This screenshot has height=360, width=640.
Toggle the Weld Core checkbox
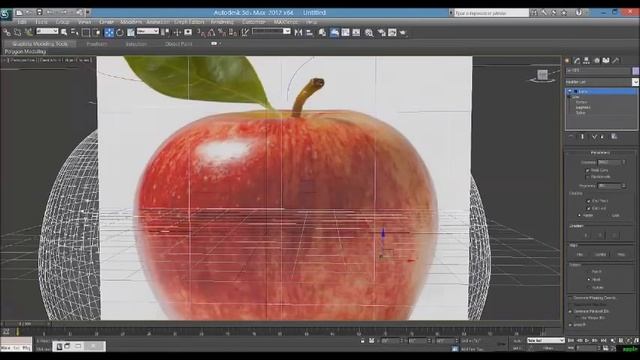pyautogui.click(x=588, y=170)
